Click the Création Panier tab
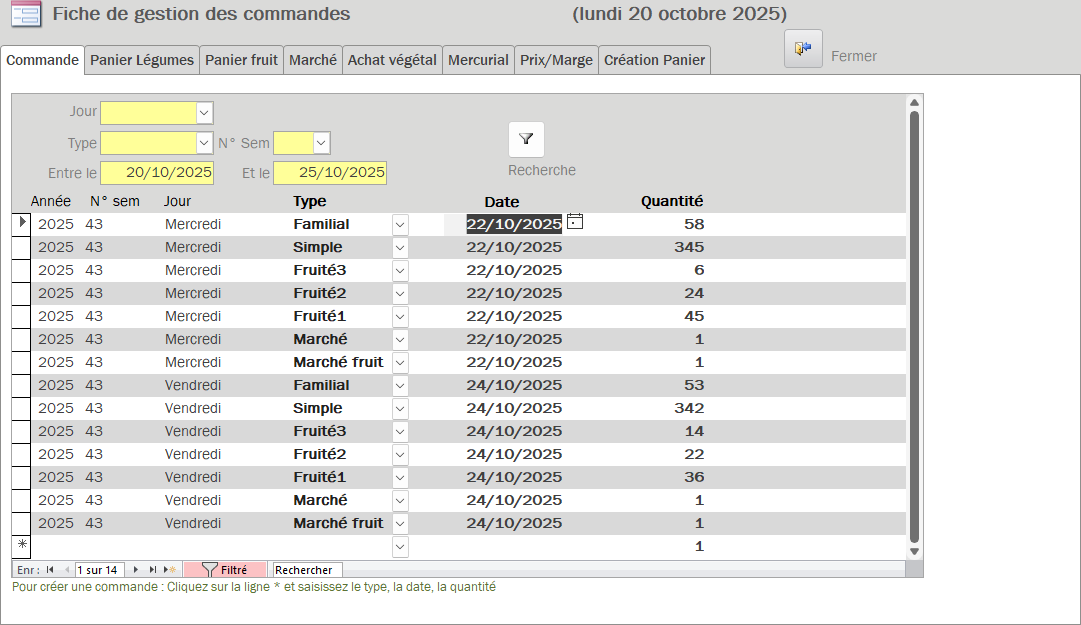 click(x=654, y=60)
